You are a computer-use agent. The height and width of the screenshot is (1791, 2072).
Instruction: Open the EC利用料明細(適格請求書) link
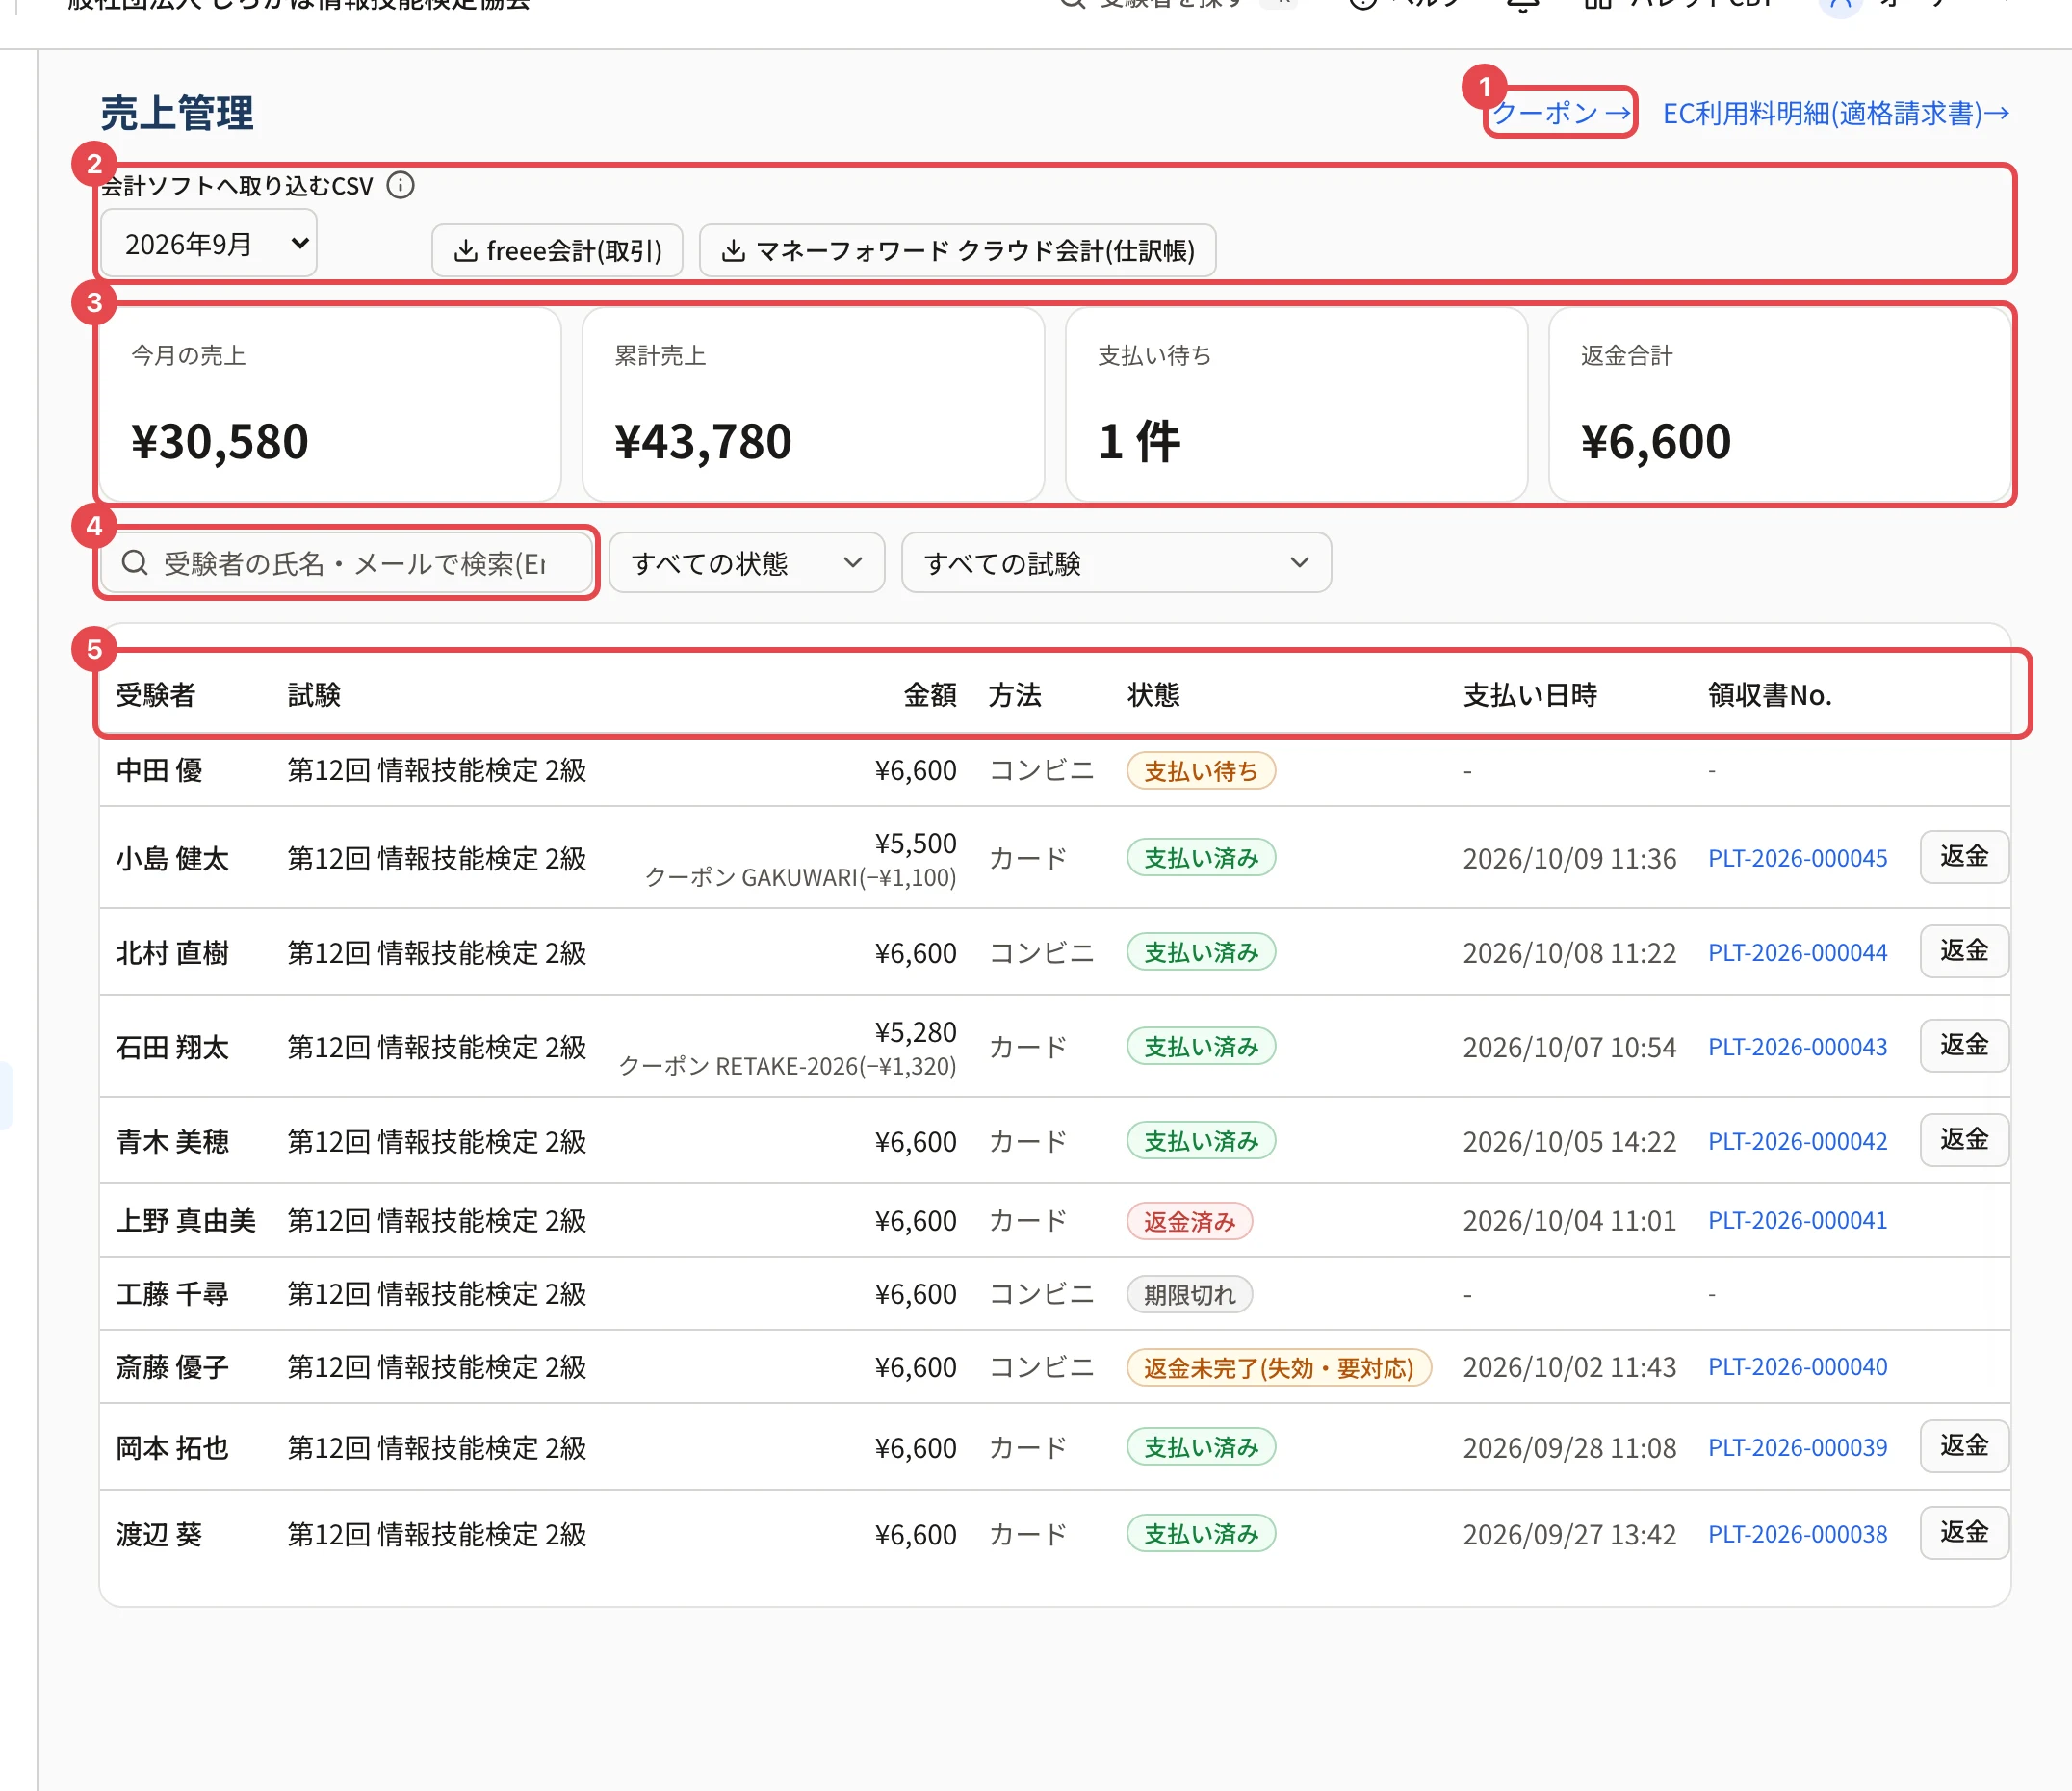(1836, 113)
